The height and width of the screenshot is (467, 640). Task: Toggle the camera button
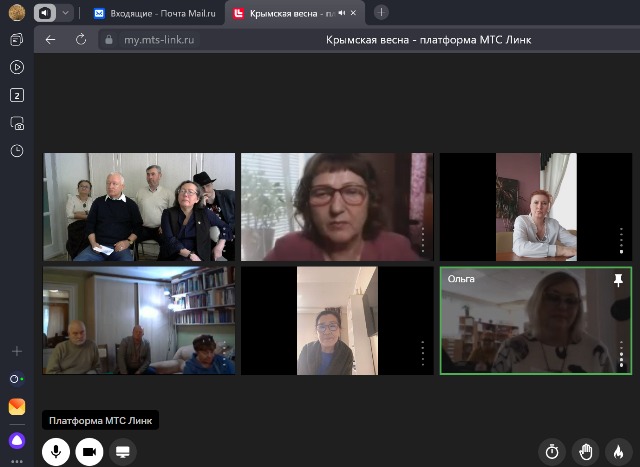89,452
